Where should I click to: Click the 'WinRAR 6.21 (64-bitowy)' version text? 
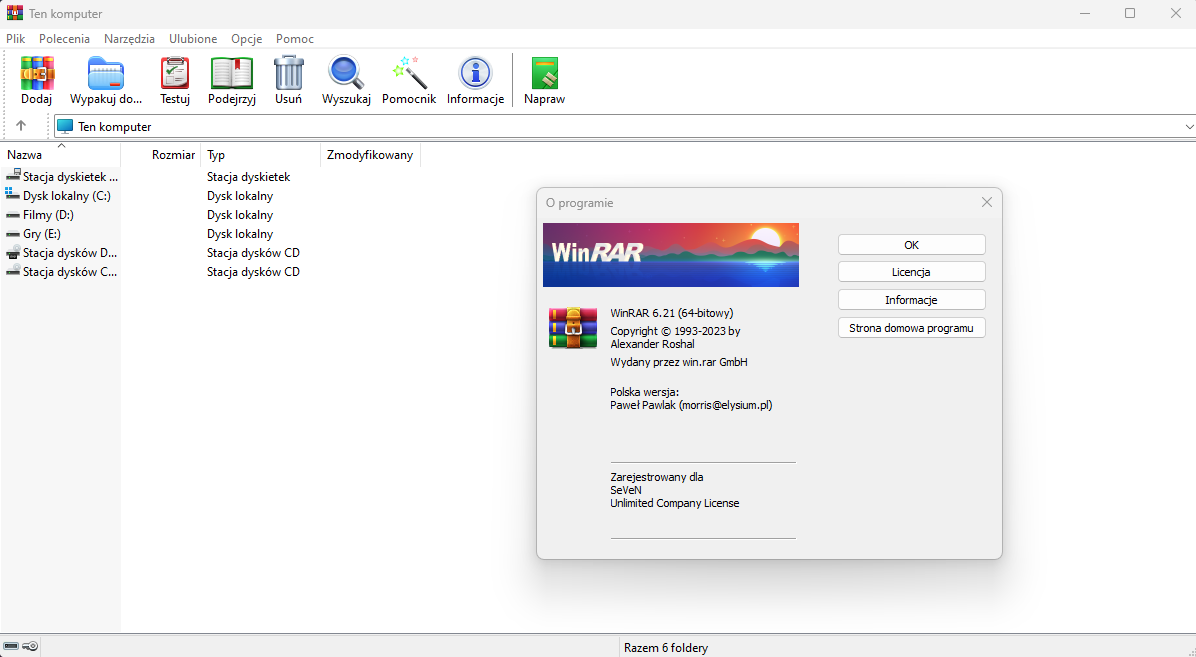coord(671,313)
